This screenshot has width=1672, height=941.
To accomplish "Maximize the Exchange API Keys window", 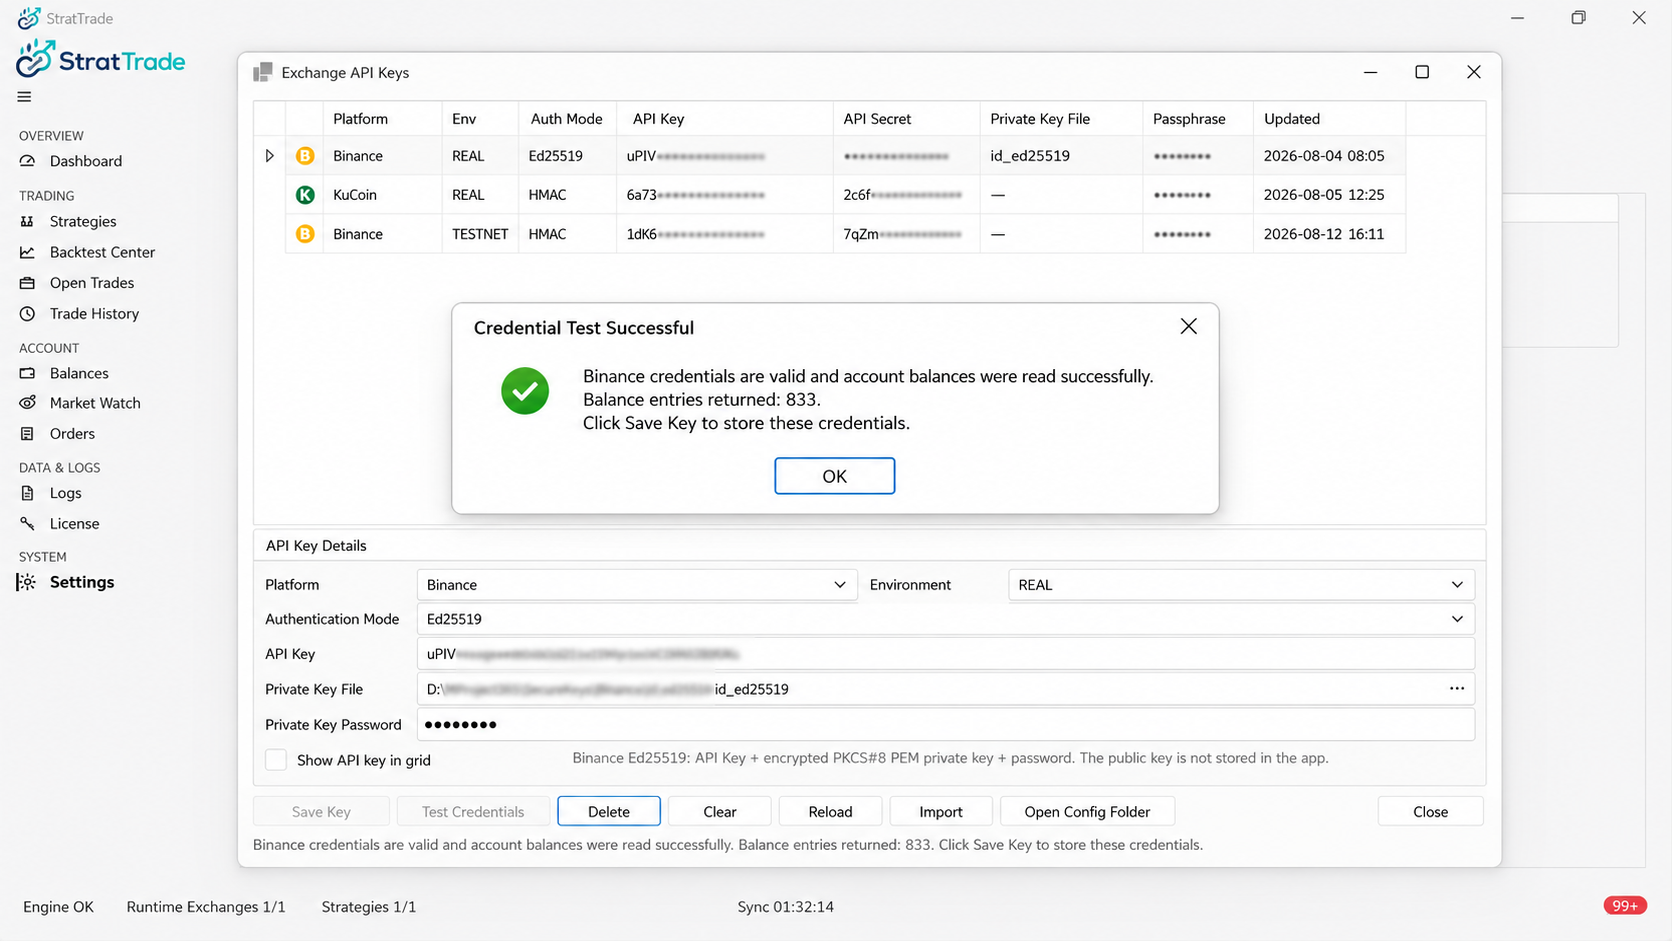I will (x=1422, y=72).
